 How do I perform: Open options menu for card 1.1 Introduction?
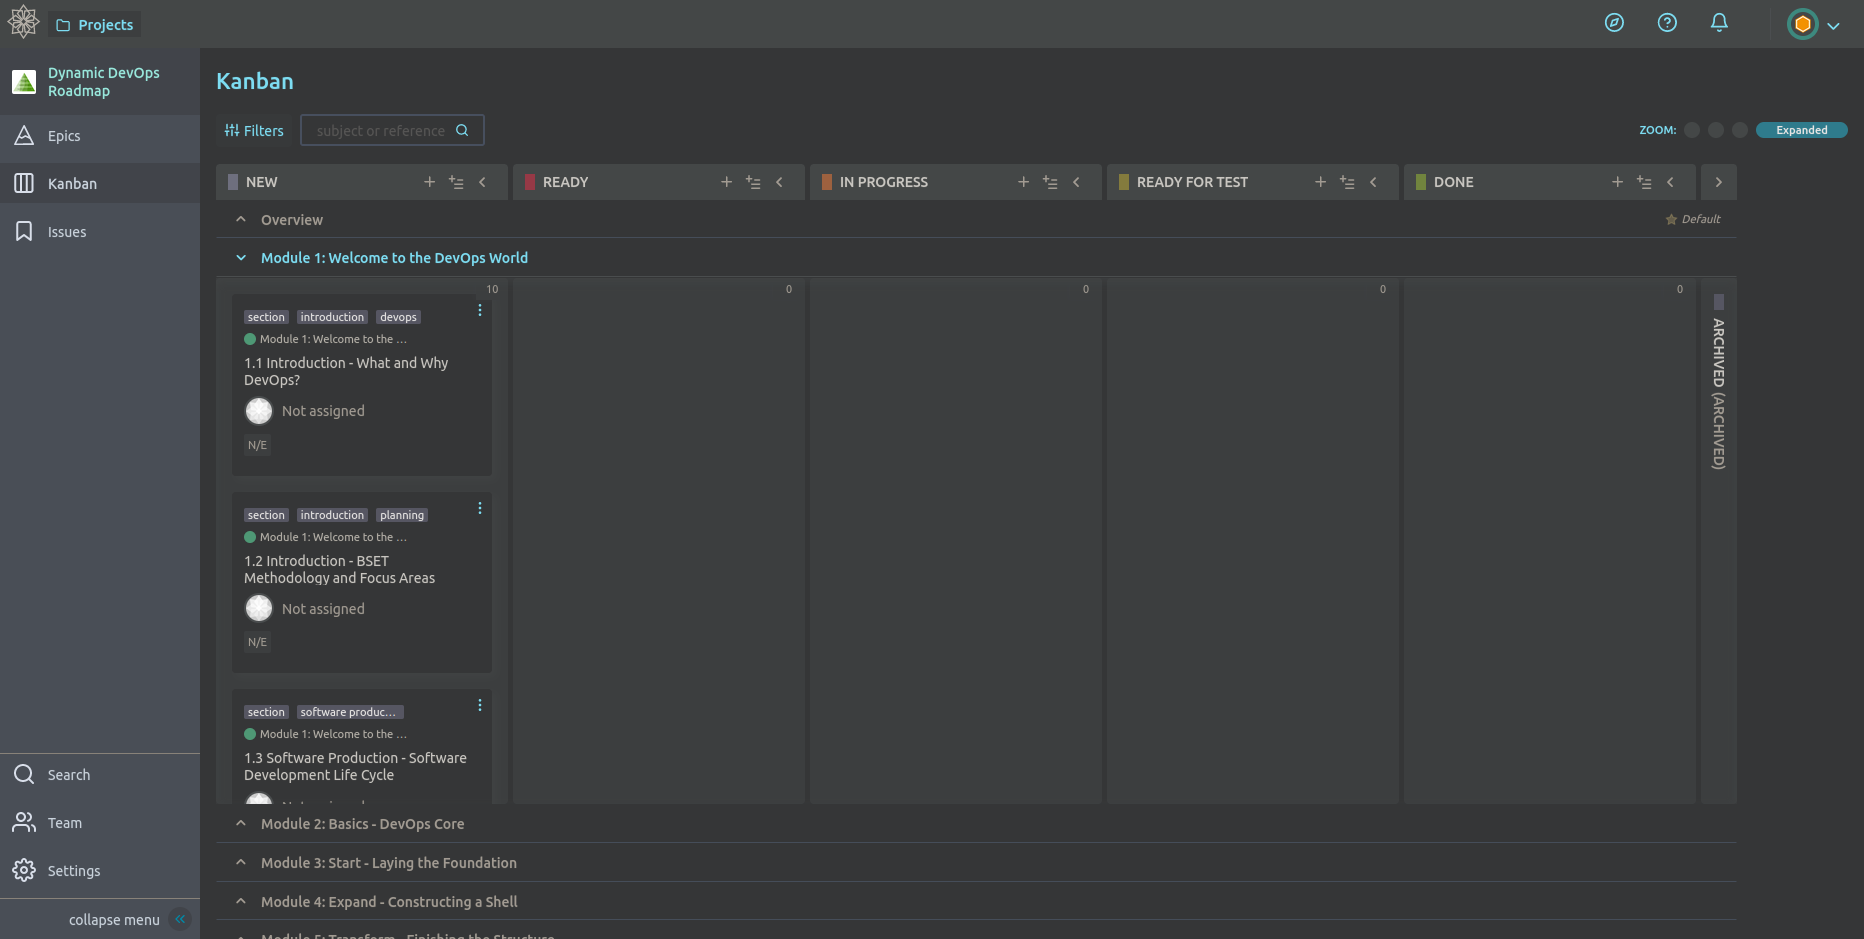click(x=480, y=310)
